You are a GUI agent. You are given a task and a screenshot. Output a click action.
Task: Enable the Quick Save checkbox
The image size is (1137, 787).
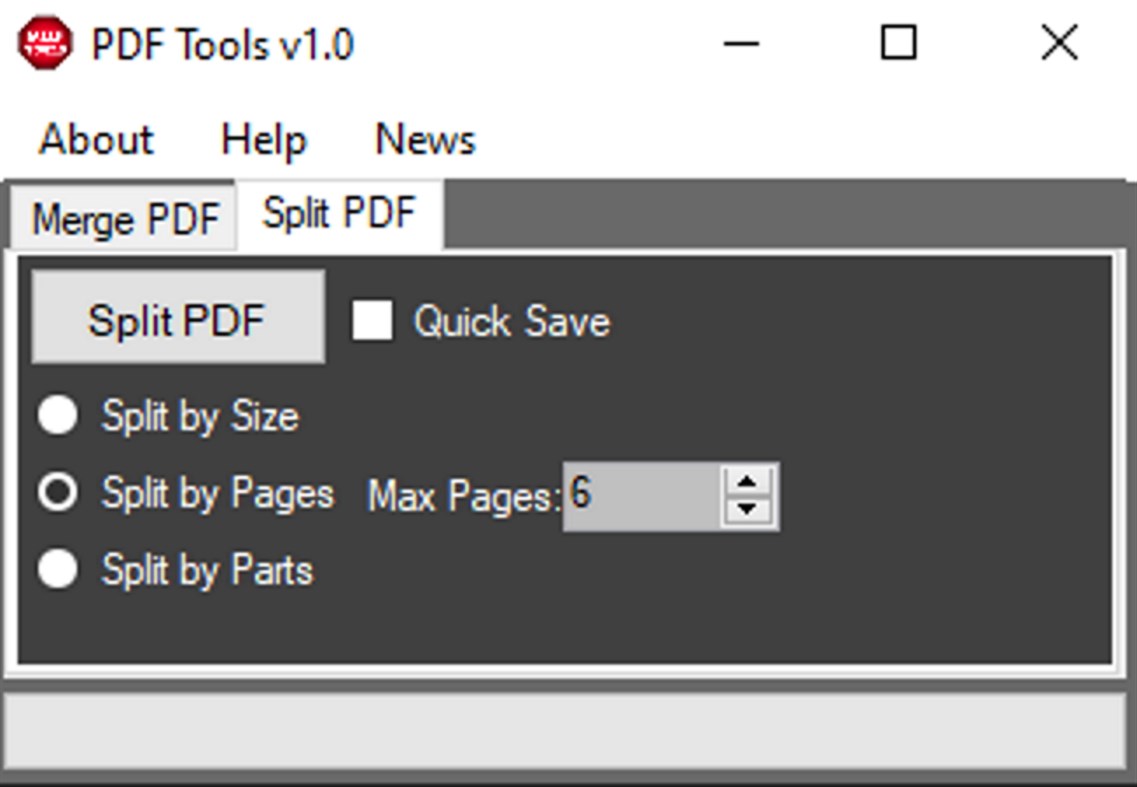[x=372, y=321]
